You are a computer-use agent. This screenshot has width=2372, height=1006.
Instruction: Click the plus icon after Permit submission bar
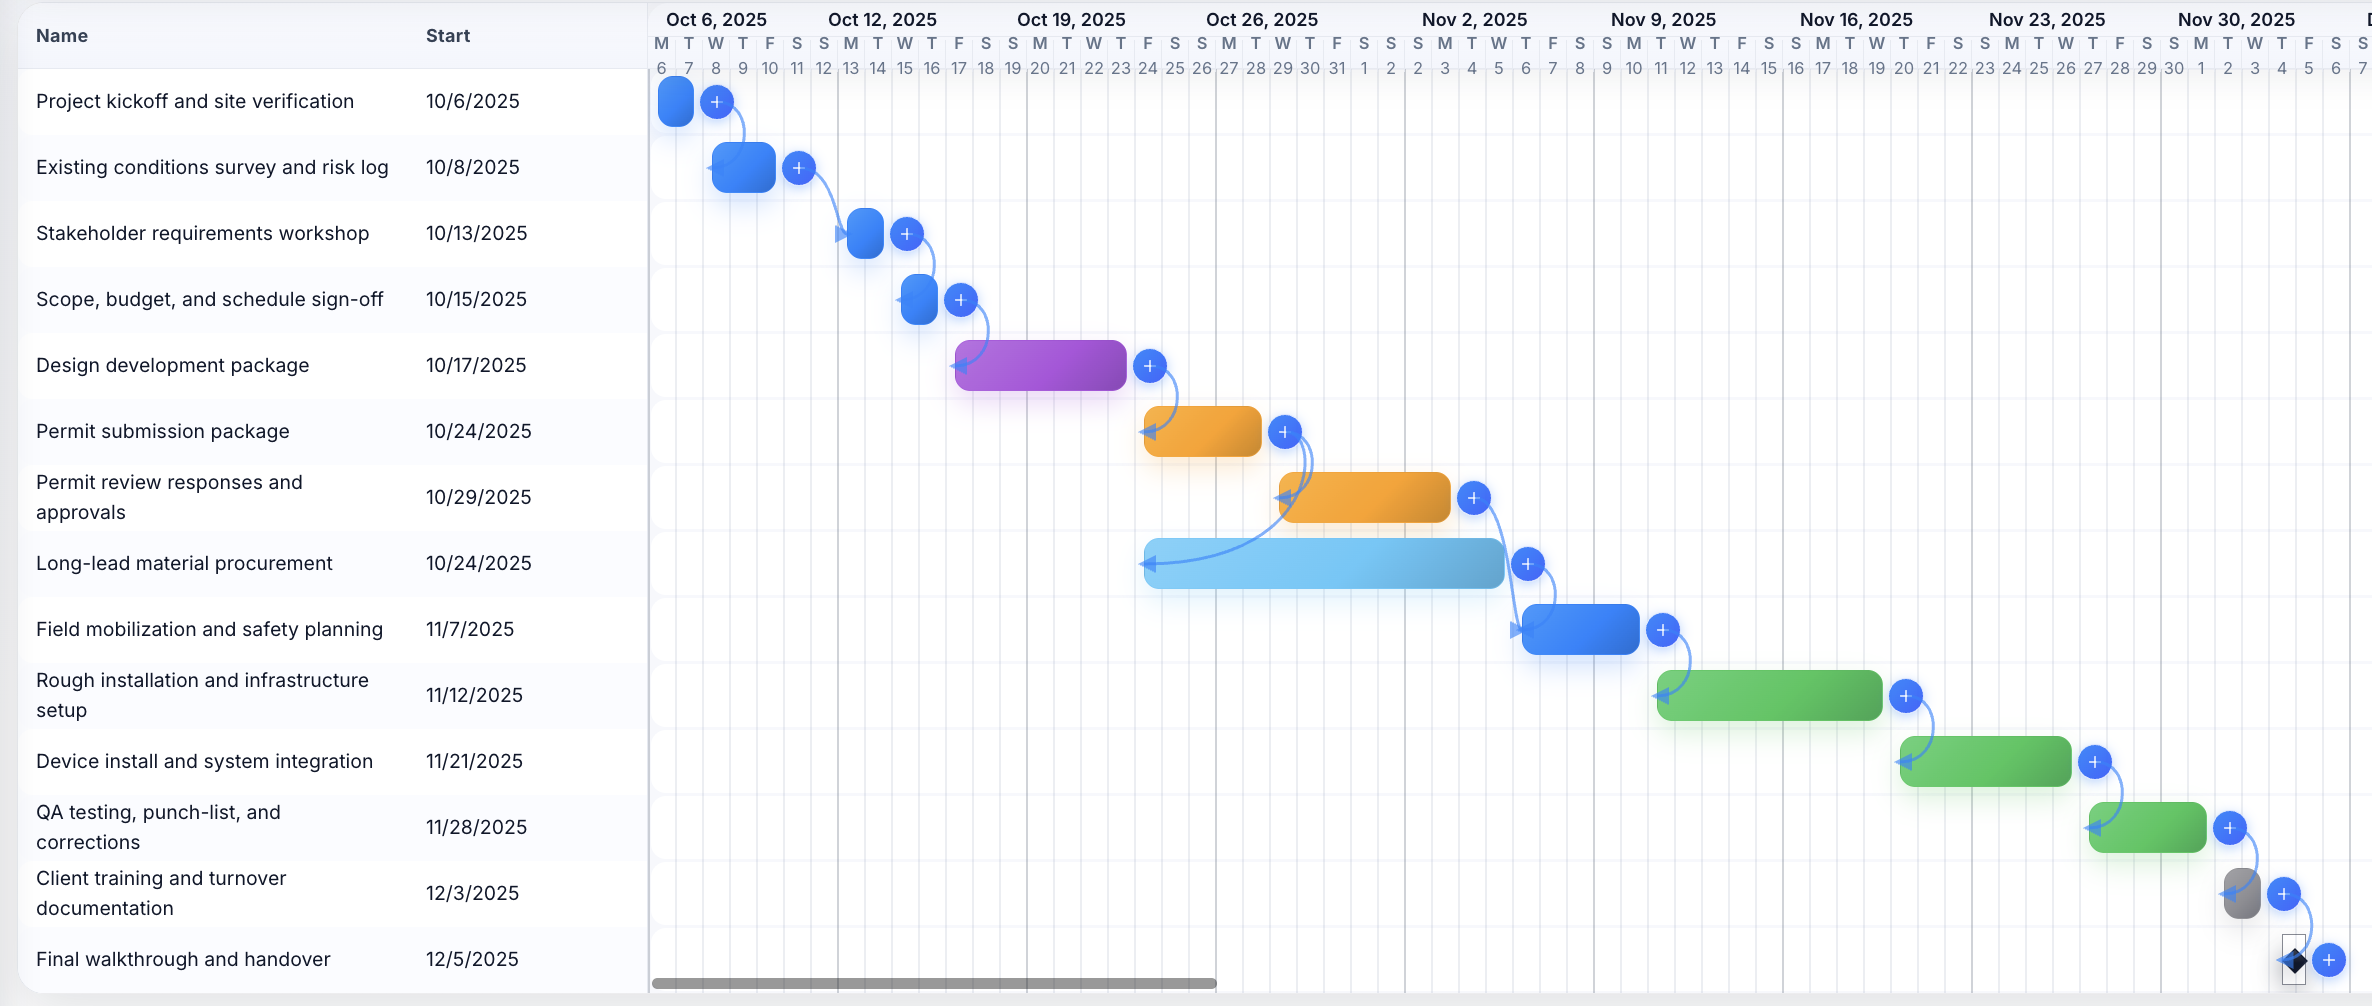point(1285,431)
